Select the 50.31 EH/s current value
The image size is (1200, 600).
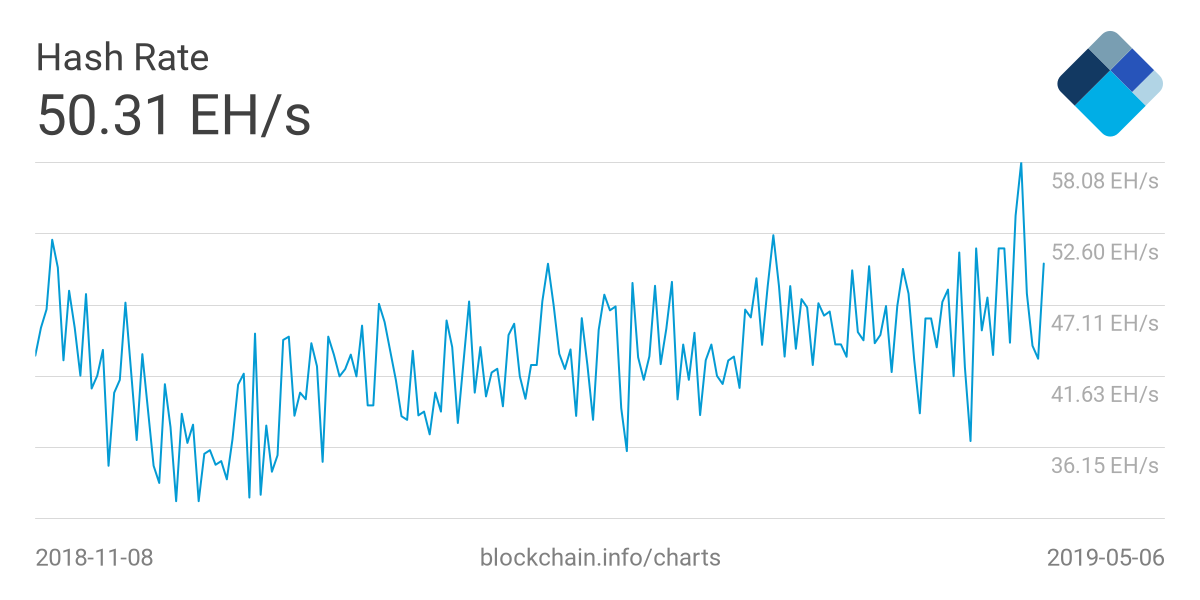tap(174, 116)
